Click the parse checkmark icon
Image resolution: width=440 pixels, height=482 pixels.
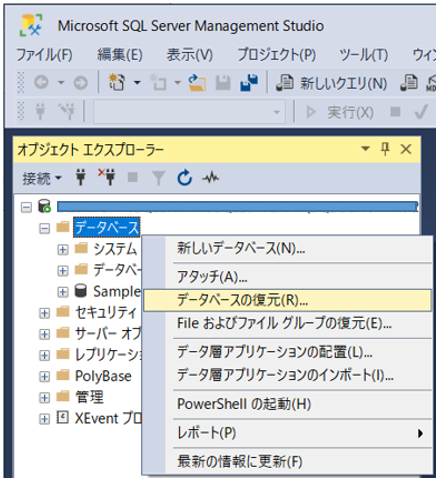tap(421, 112)
